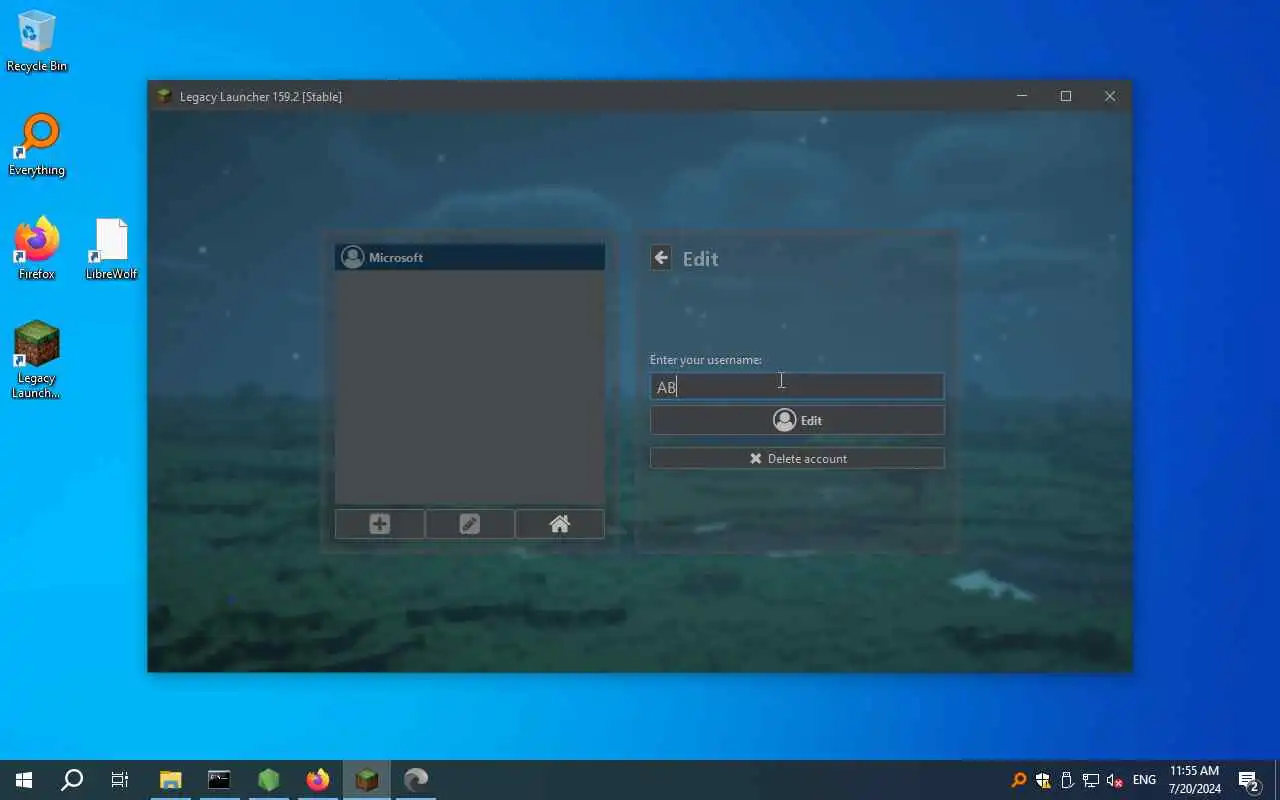The height and width of the screenshot is (800, 1280).
Task: Select the LibreWolf desktop shortcut
Action: 111,249
